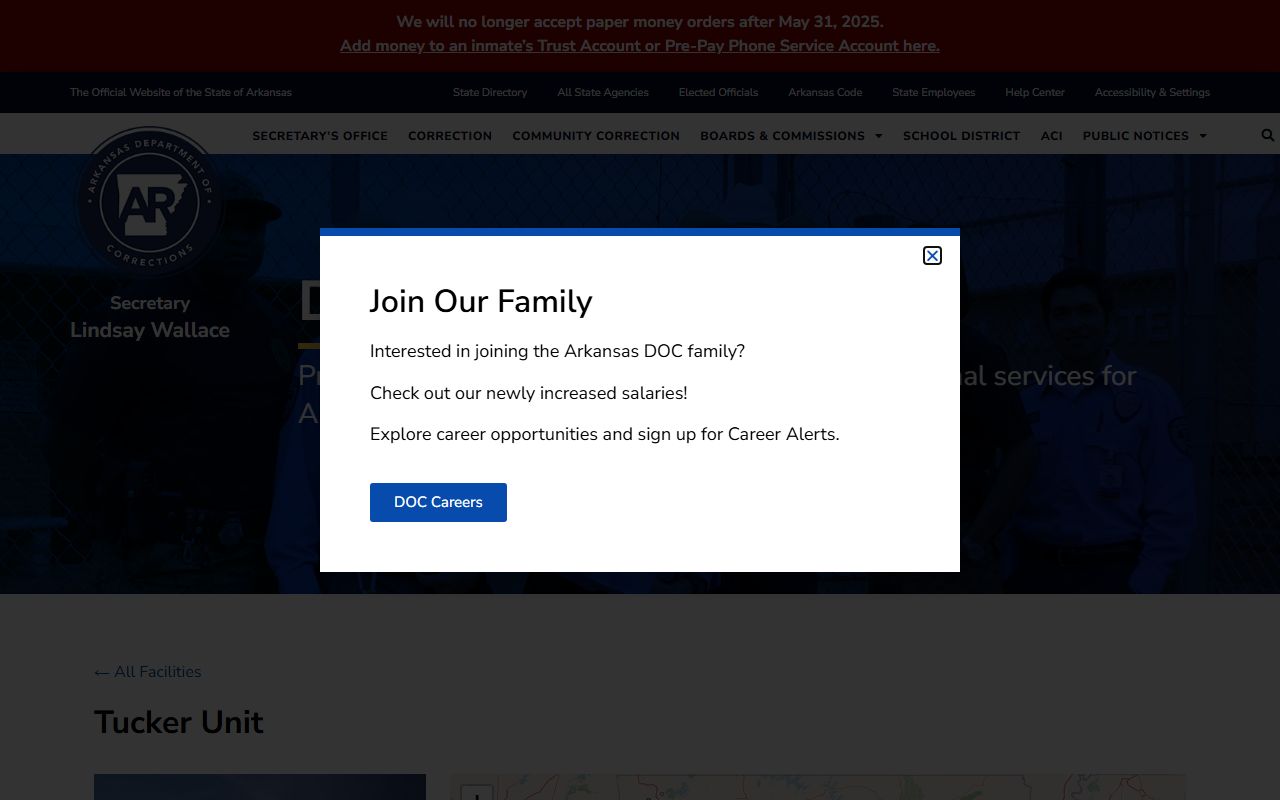Click the Career Alerts text line
This screenshot has width=1280, height=800.
pyautogui.click(x=605, y=434)
